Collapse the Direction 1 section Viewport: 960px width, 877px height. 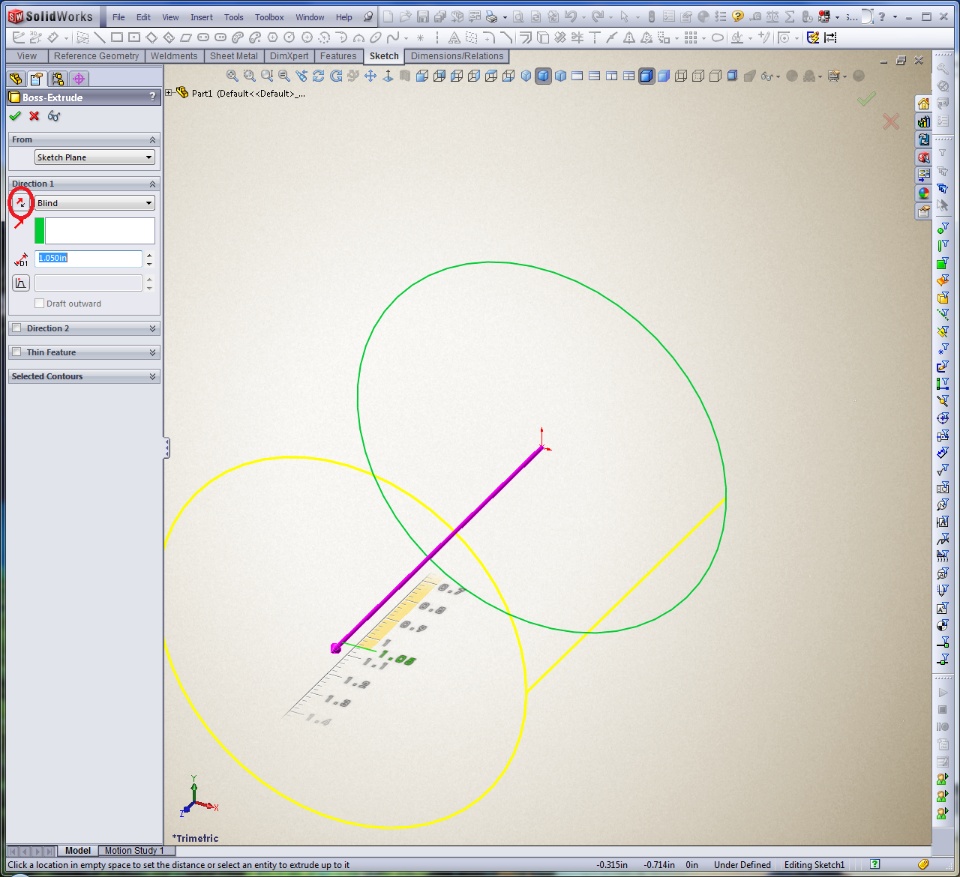(x=152, y=184)
